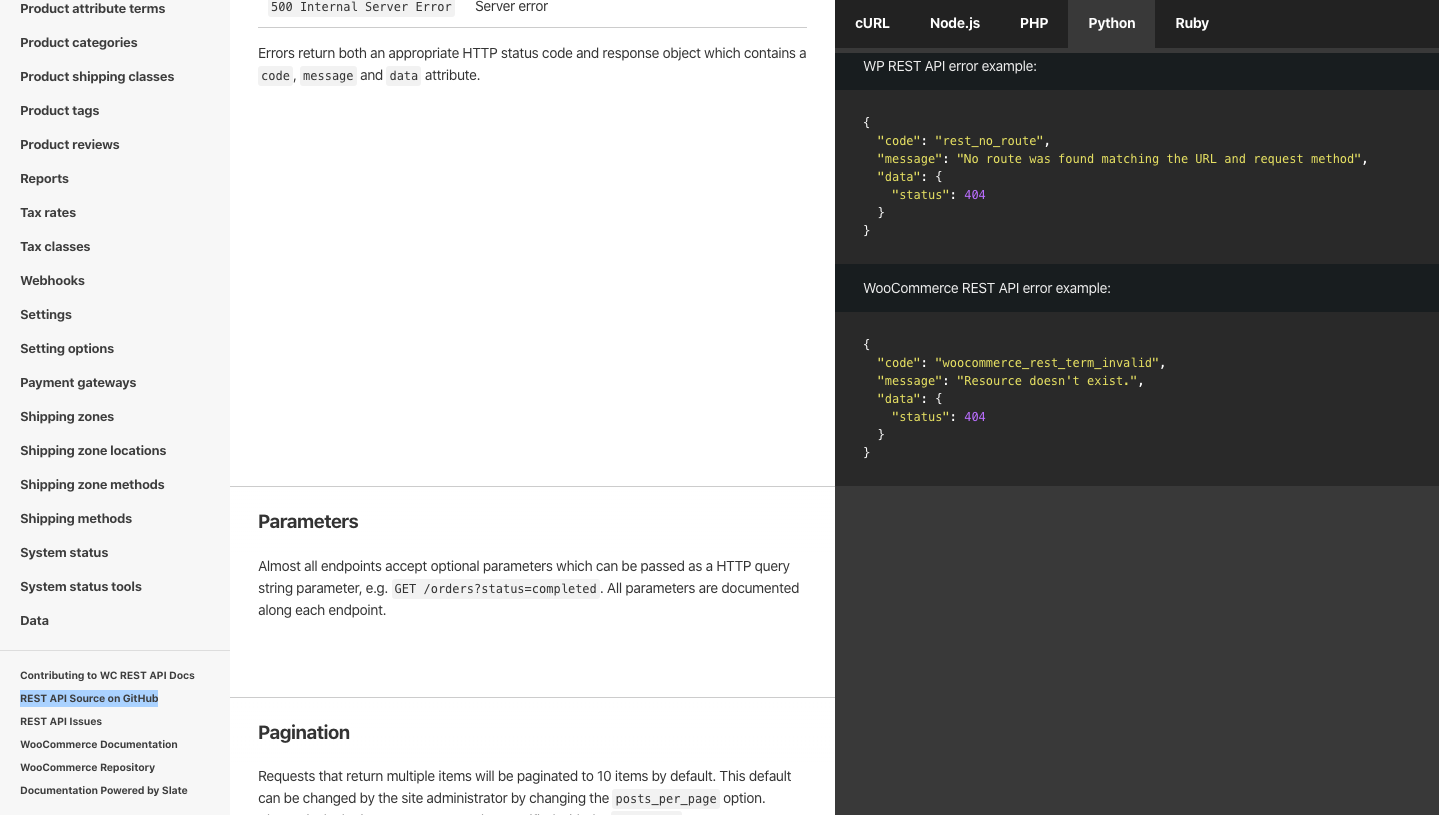
Task: Open the Shipping zones section
Action: [x=66, y=416]
